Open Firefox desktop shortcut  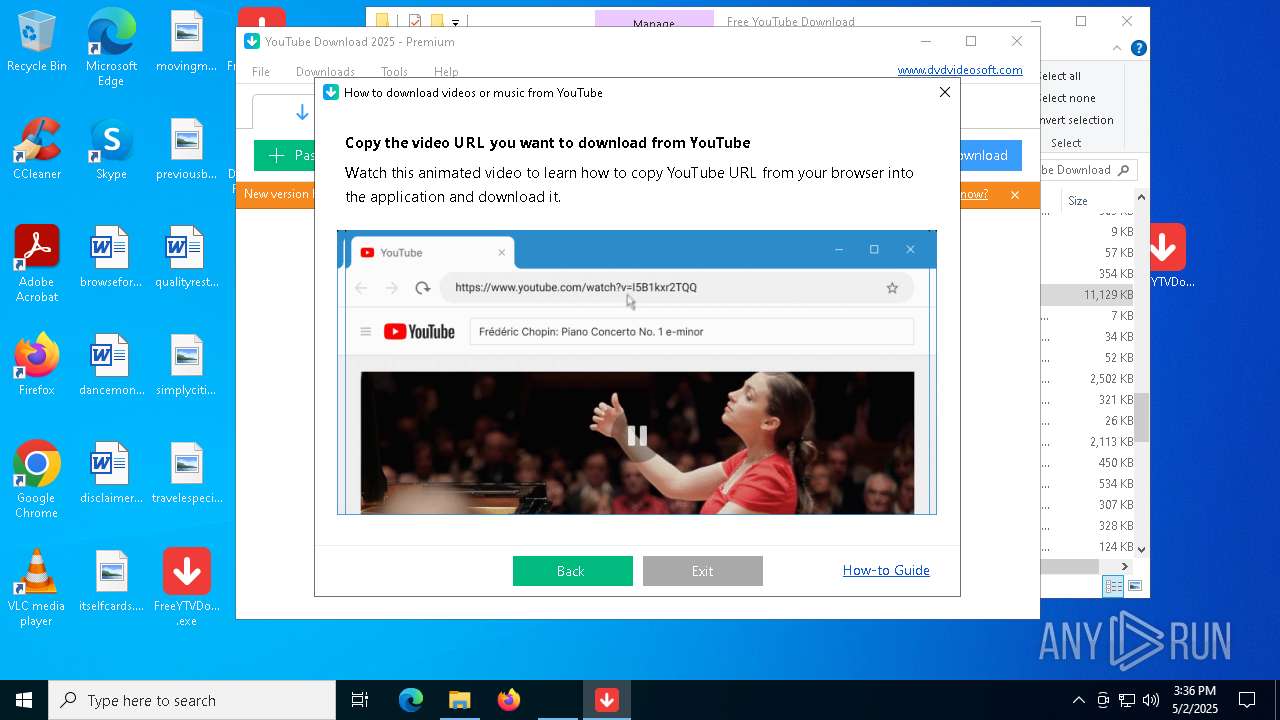[x=37, y=365]
